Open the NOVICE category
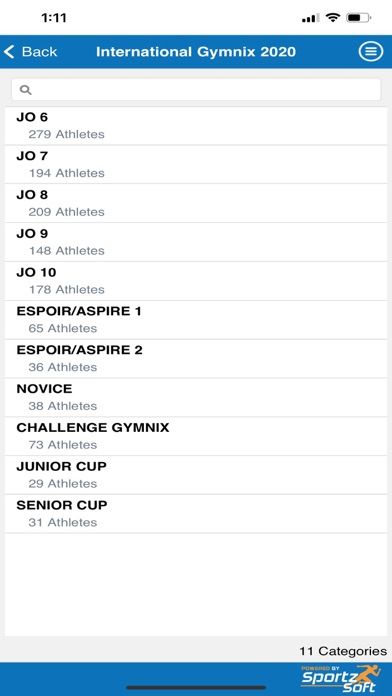392x696 pixels. [196, 398]
